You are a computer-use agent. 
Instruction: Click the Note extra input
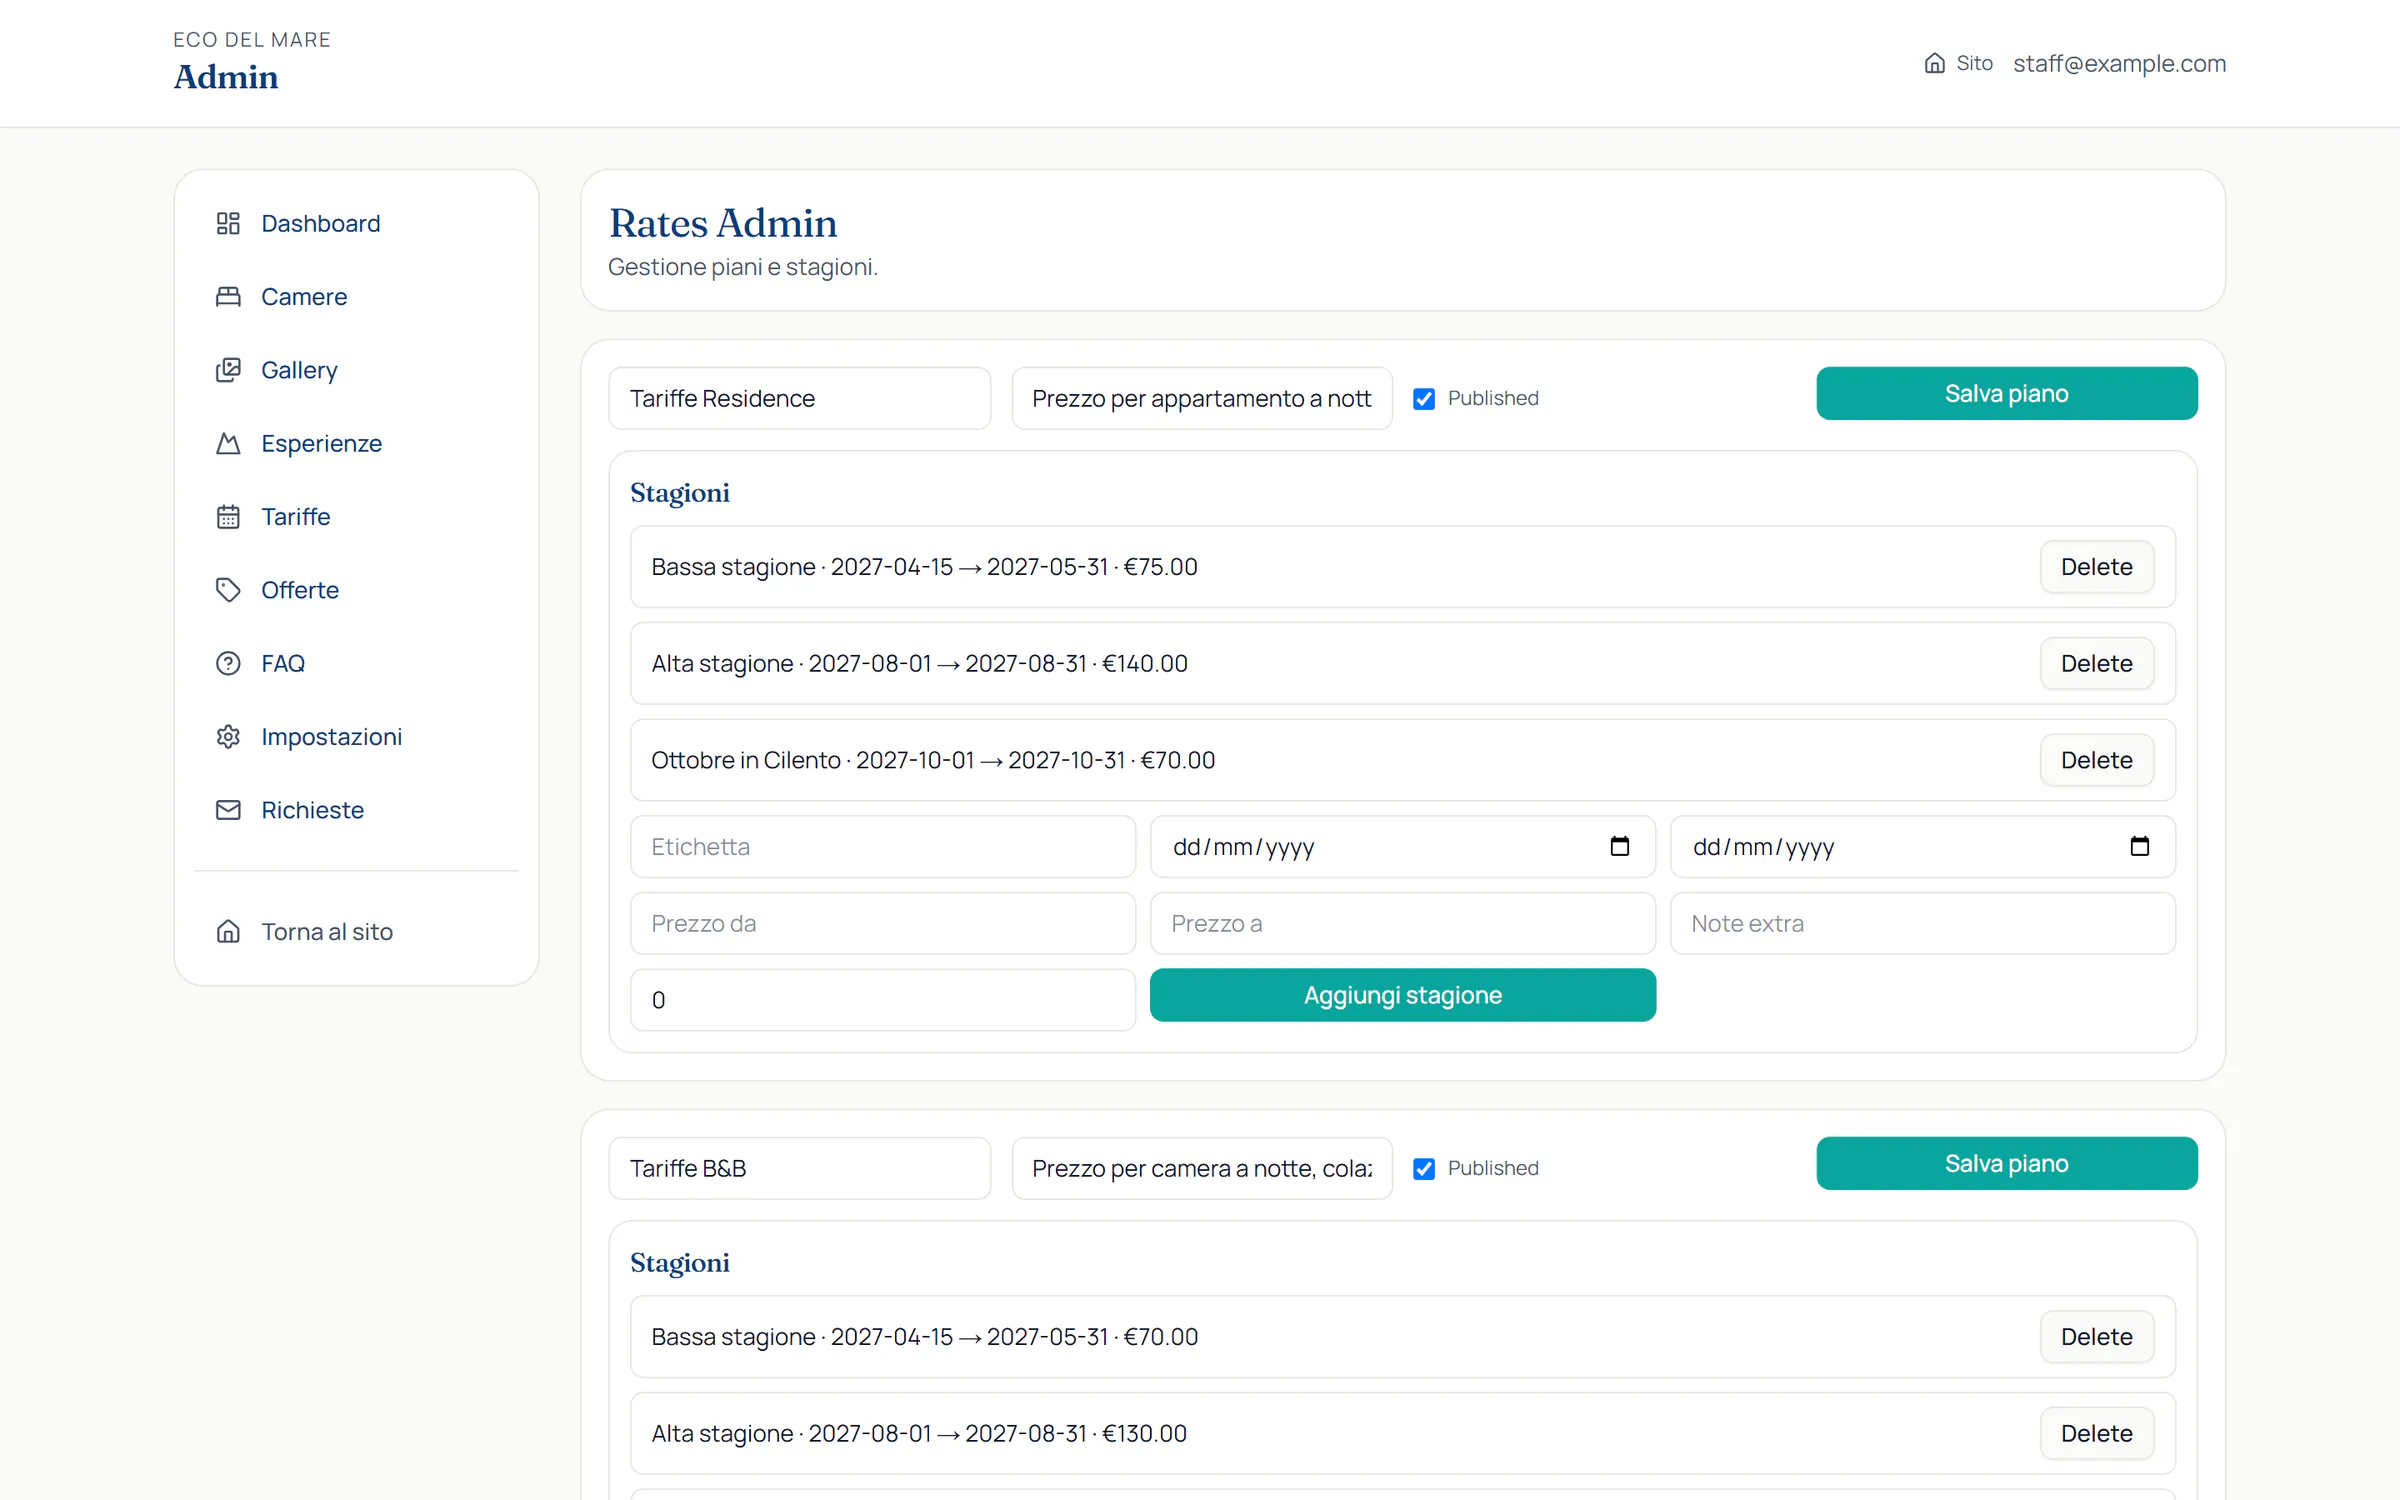pyautogui.click(x=1922, y=923)
